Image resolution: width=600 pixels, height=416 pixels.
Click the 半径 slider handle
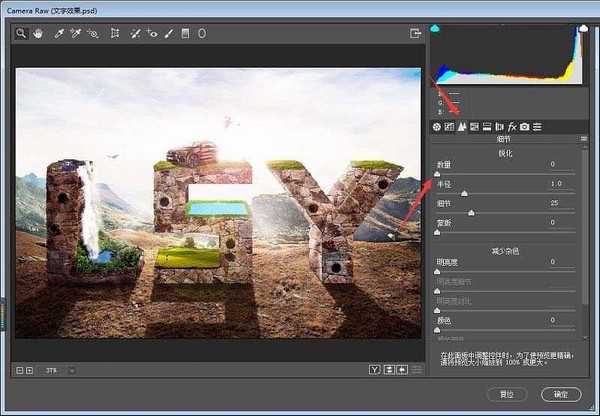click(x=463, y=193)
